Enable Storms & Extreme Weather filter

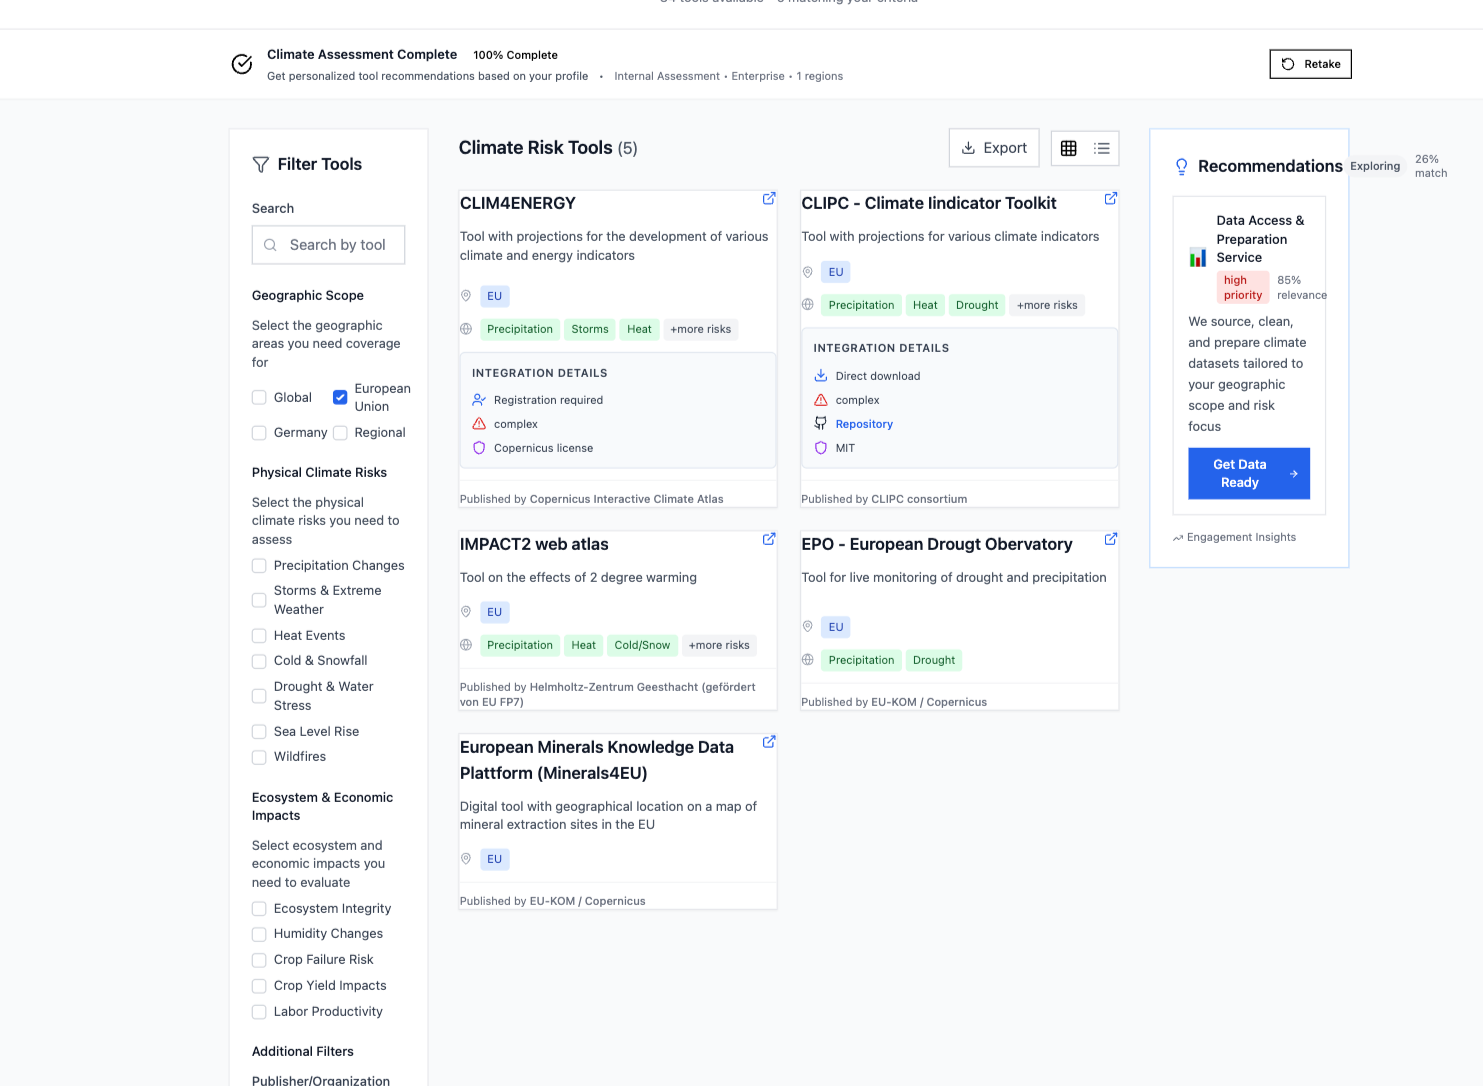[259, 600]
